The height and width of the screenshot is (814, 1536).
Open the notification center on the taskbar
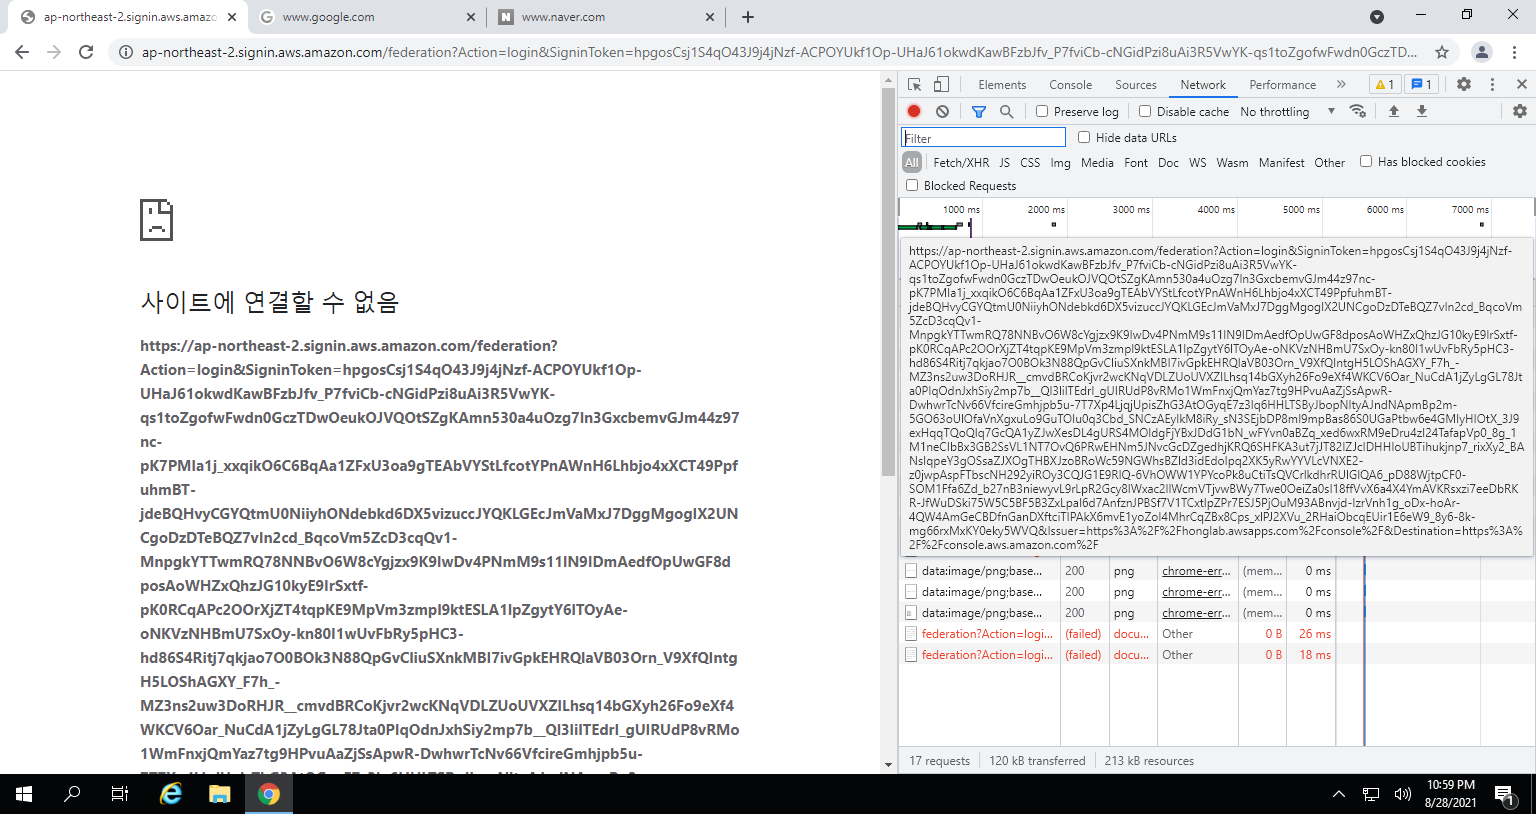(x=1504, y=794)
